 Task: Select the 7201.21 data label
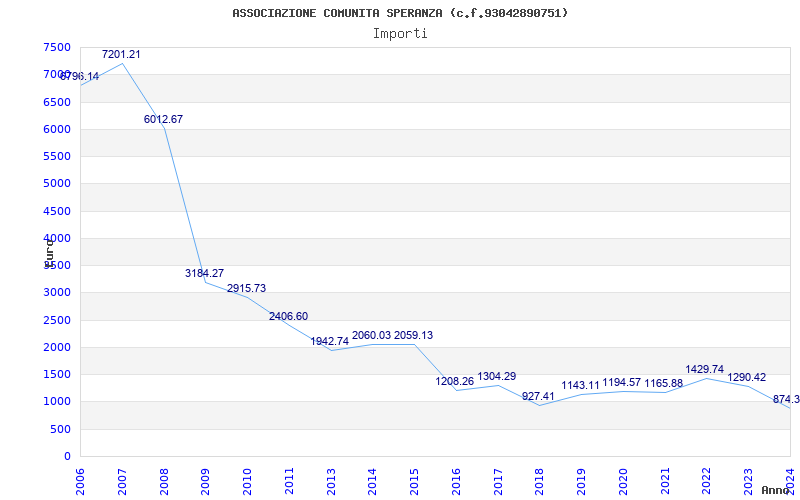(x=121, y=55)
